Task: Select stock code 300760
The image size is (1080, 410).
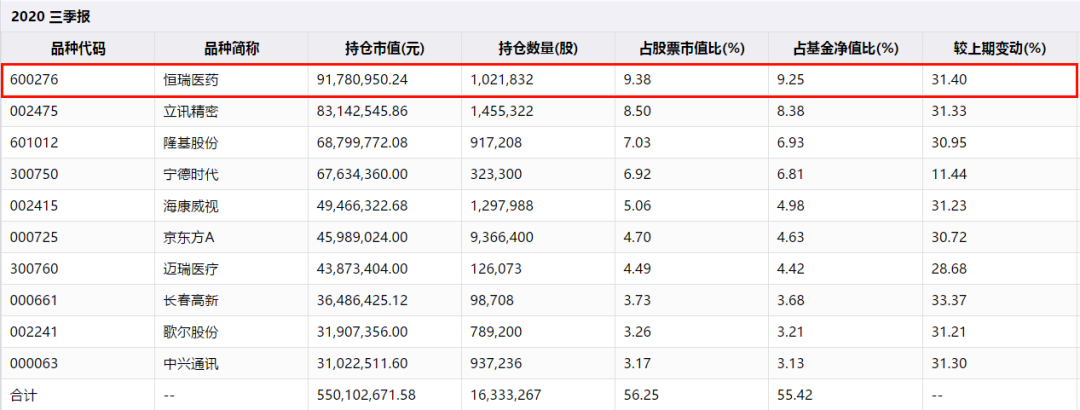Action: pos(34,269)
